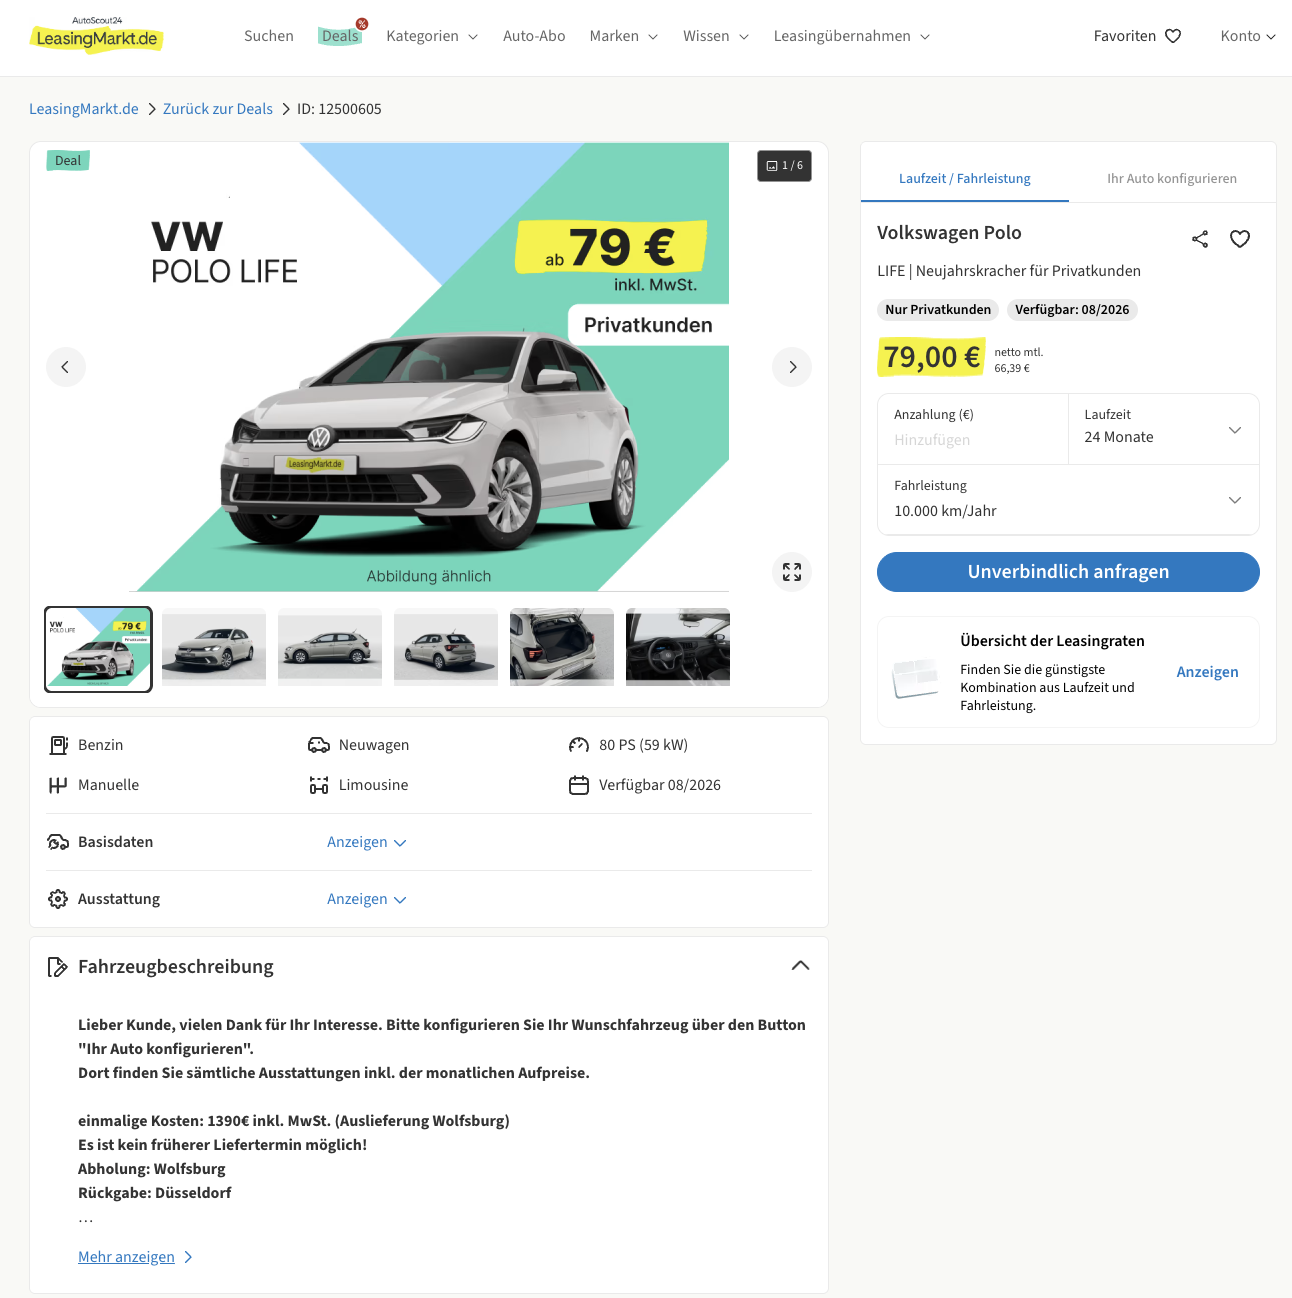This screenshot has height=1298, width=1292.
Task: Switch to Ihr Auto konfigurieren tab
Action: tap(1172, 178)
